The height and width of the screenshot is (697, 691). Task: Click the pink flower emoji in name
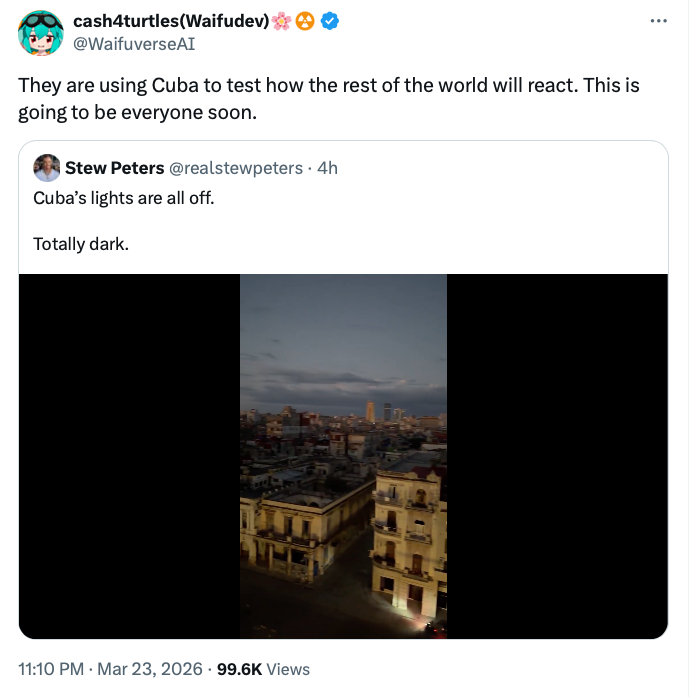(282, 22)
